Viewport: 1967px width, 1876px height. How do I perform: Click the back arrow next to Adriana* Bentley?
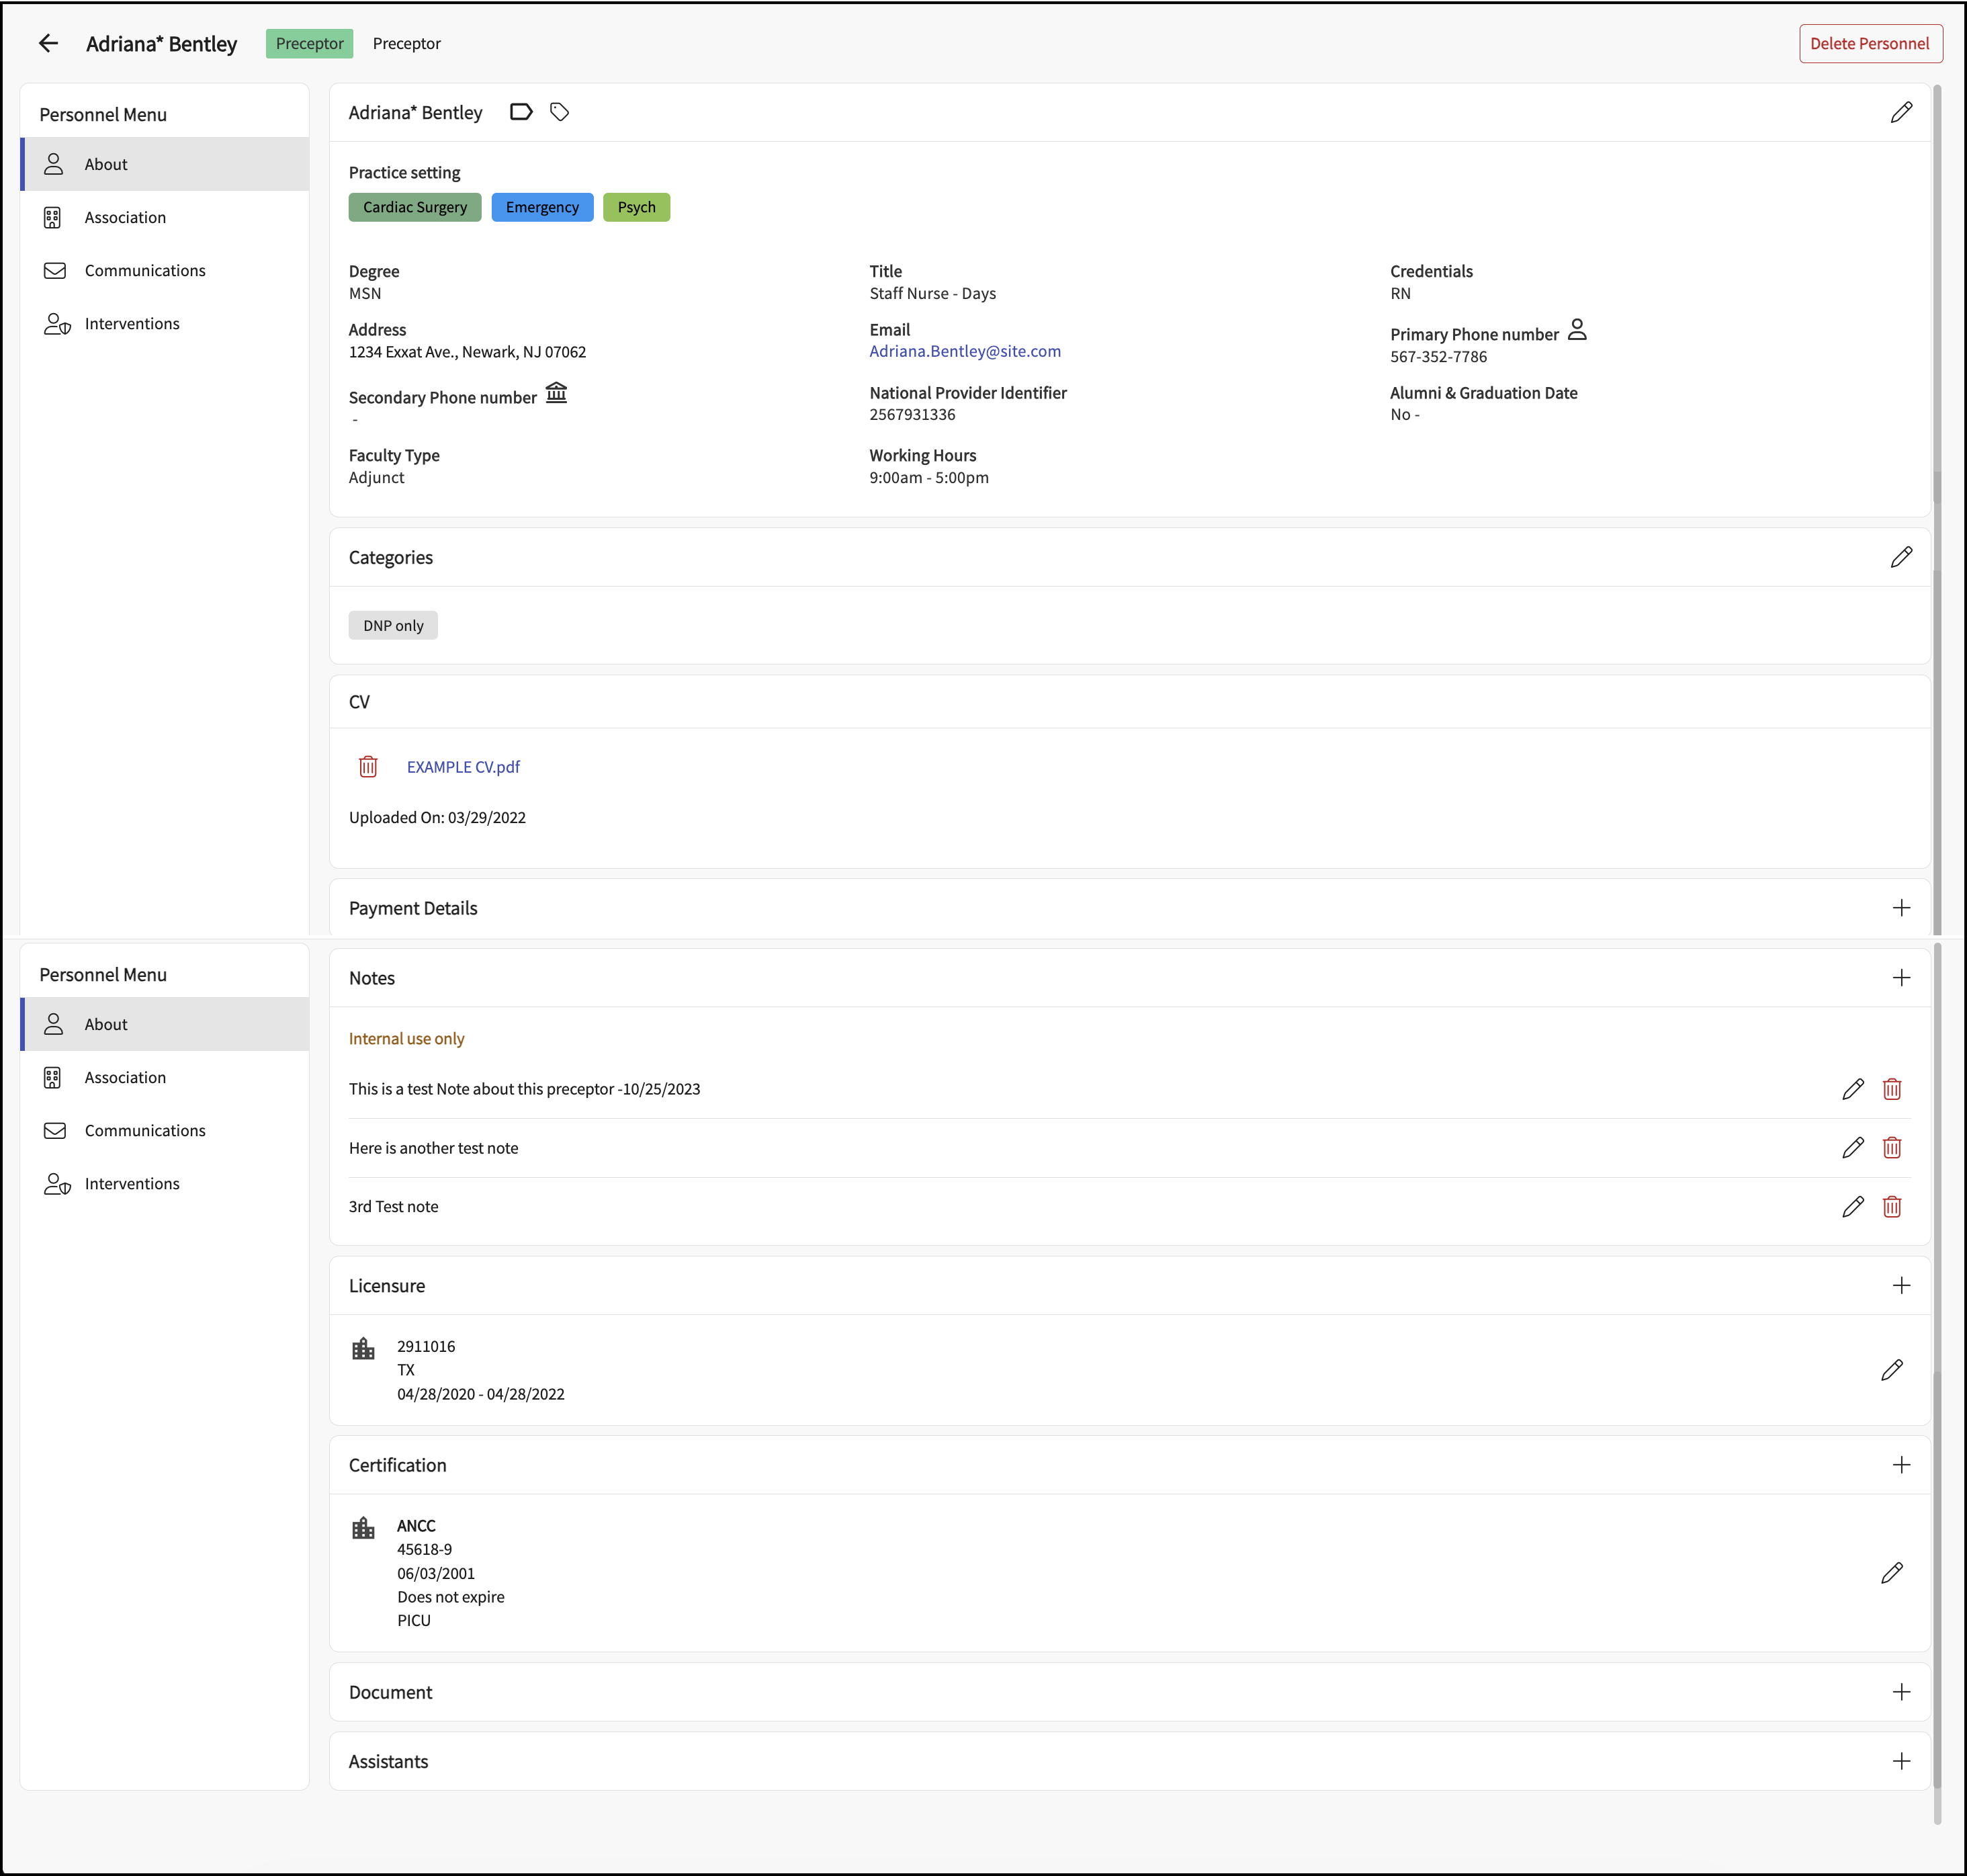tap(48, 43)
